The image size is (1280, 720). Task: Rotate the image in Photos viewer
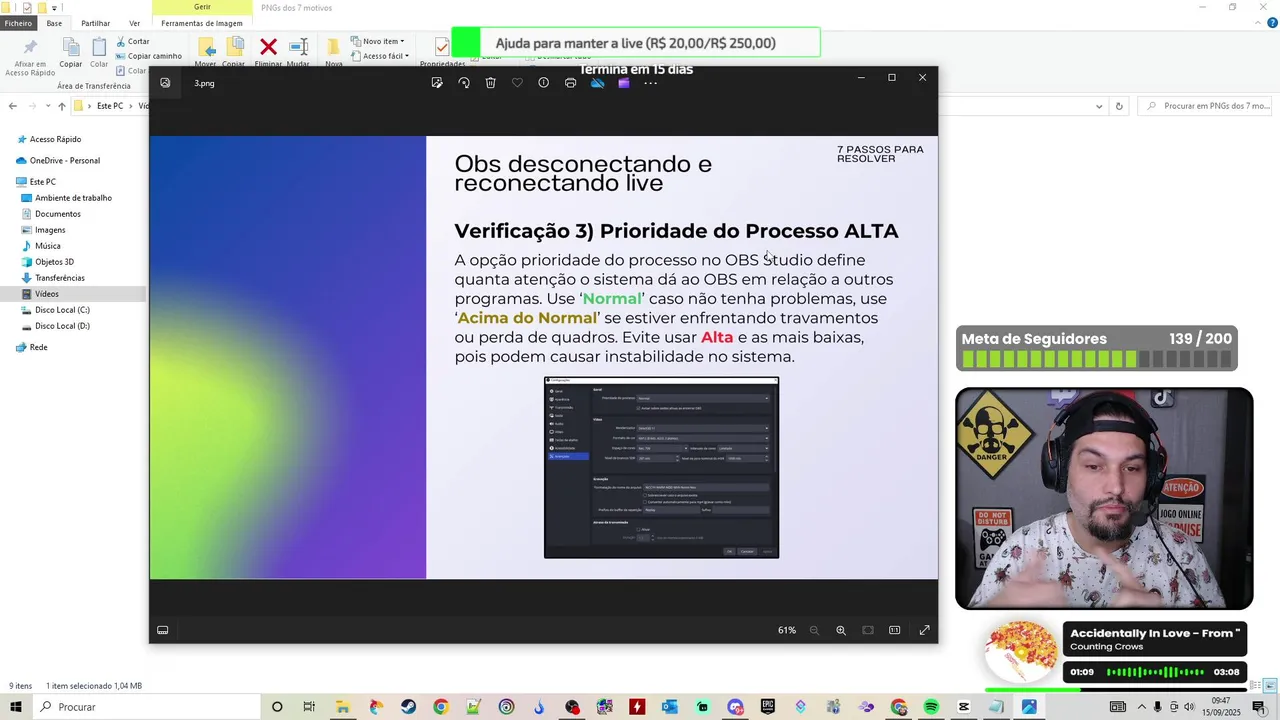[x=464, y=83]
